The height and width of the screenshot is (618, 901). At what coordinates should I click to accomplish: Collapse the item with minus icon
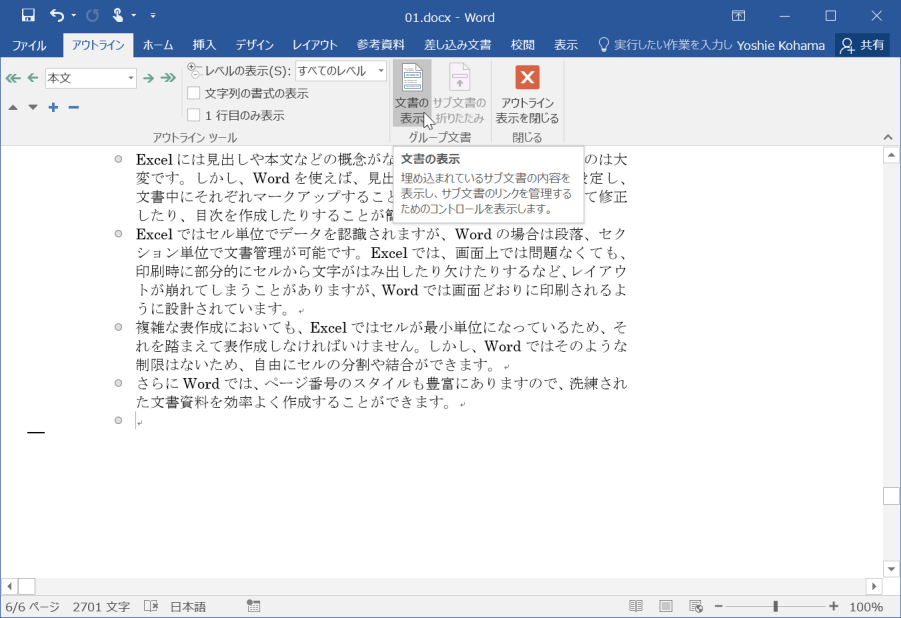coord(74,107)
